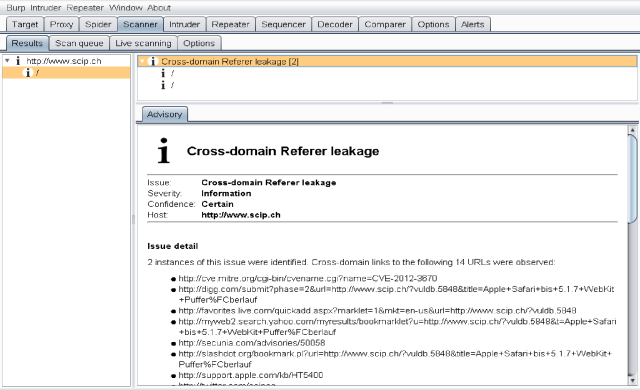Image resolution: width=640 pixels, height=390 pixels.
Task: Click the secunia.com advisories URL
Action: click(x=252, y=343)
